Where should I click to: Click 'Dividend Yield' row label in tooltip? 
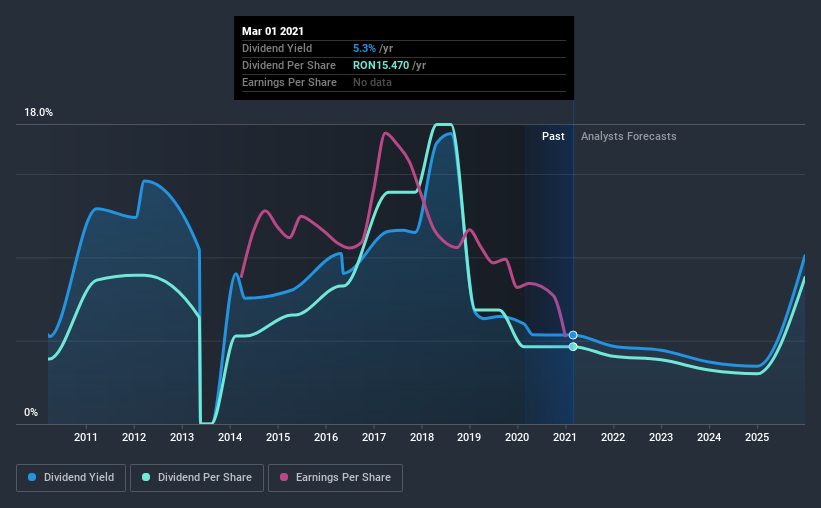point(277,48)
